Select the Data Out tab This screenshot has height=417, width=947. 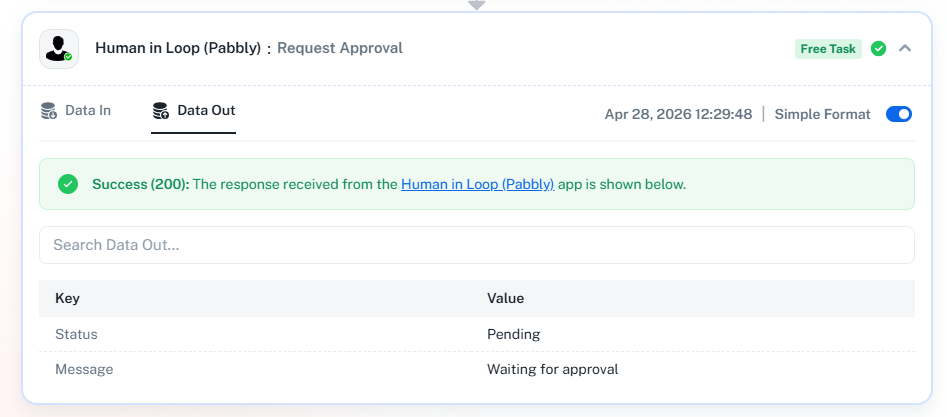tap(206, 111)
